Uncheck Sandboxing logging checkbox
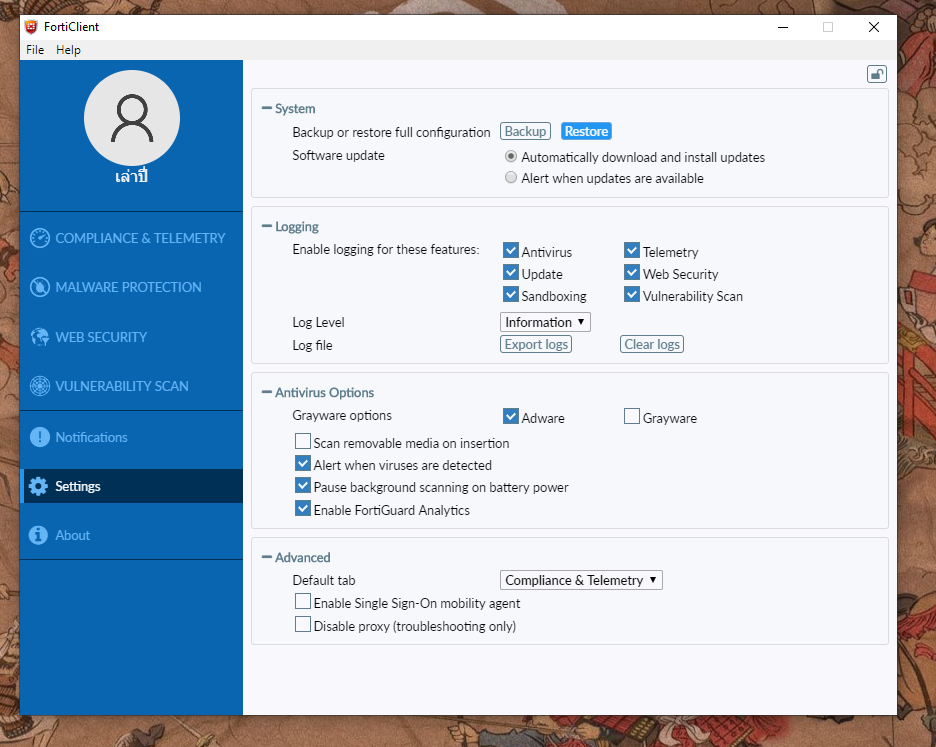 pos(511,294)
